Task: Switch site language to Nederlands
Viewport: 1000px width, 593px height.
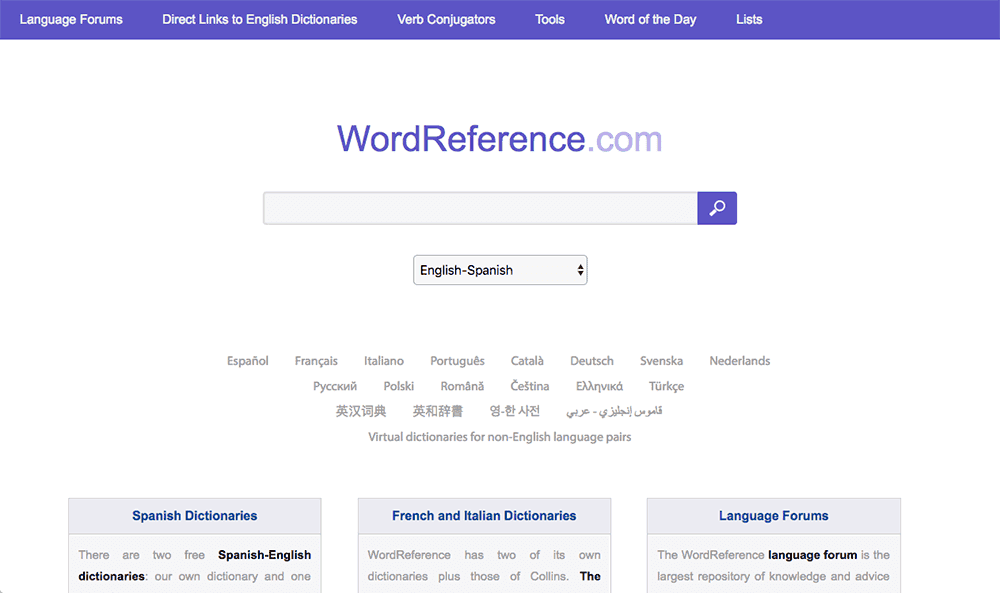Action: click(740, 361)
